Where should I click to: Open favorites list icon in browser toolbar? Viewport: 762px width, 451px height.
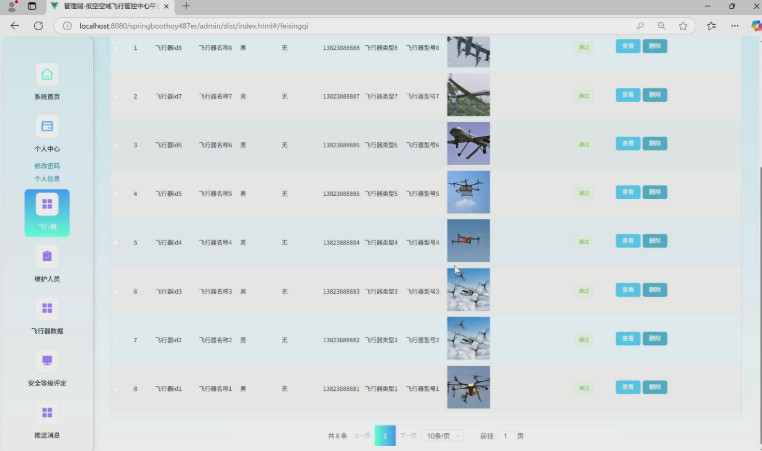coord(711,26)
